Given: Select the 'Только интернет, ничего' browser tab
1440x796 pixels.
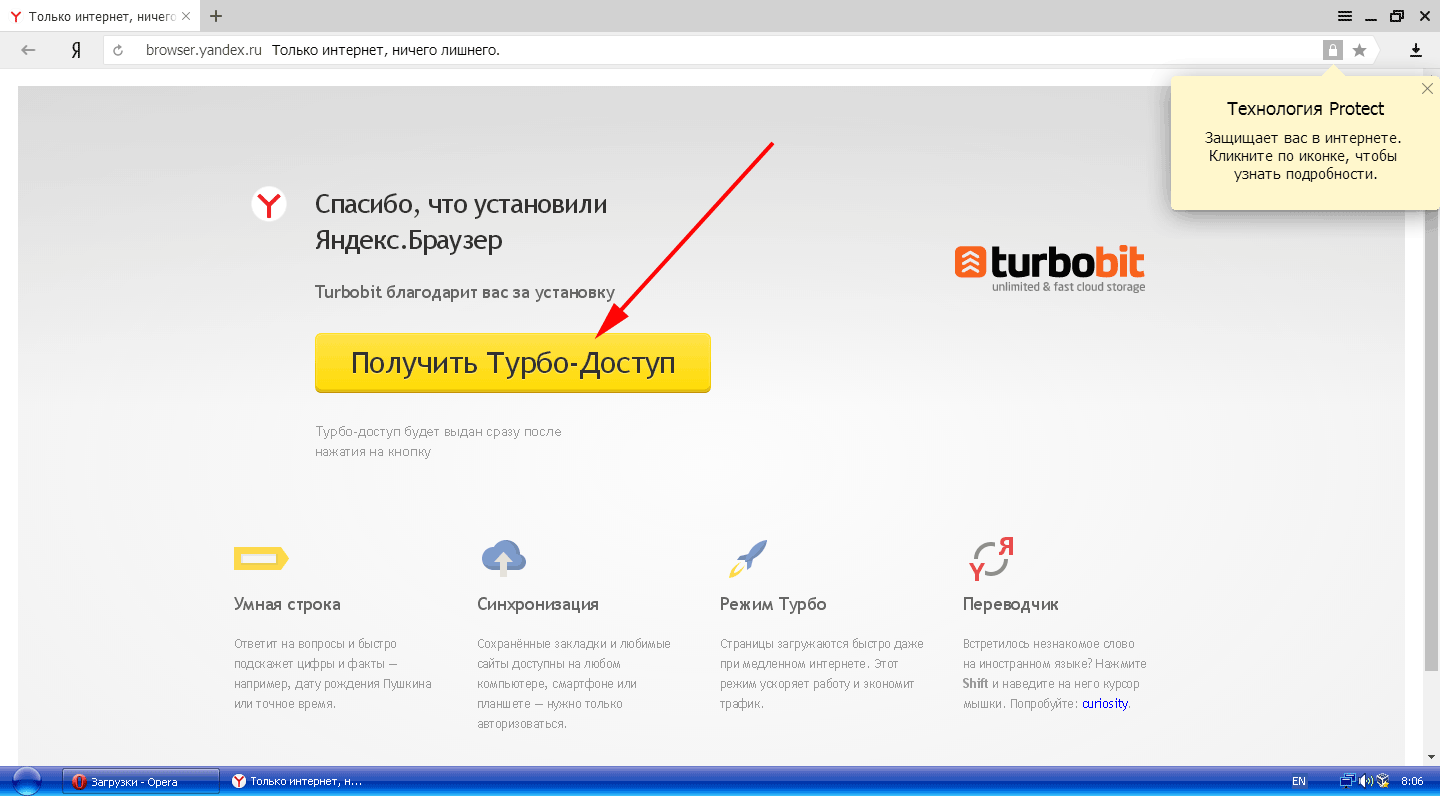Looking at the screenshot, I should click(x=98, y=17).
